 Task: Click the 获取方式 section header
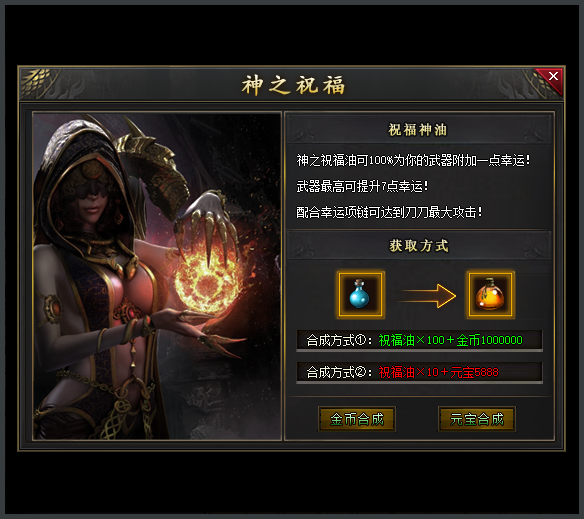pos(419,246)
